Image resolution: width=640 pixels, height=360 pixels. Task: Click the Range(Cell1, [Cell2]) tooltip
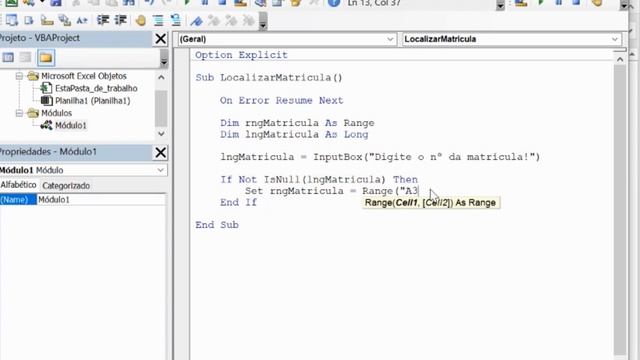point(431,202)
